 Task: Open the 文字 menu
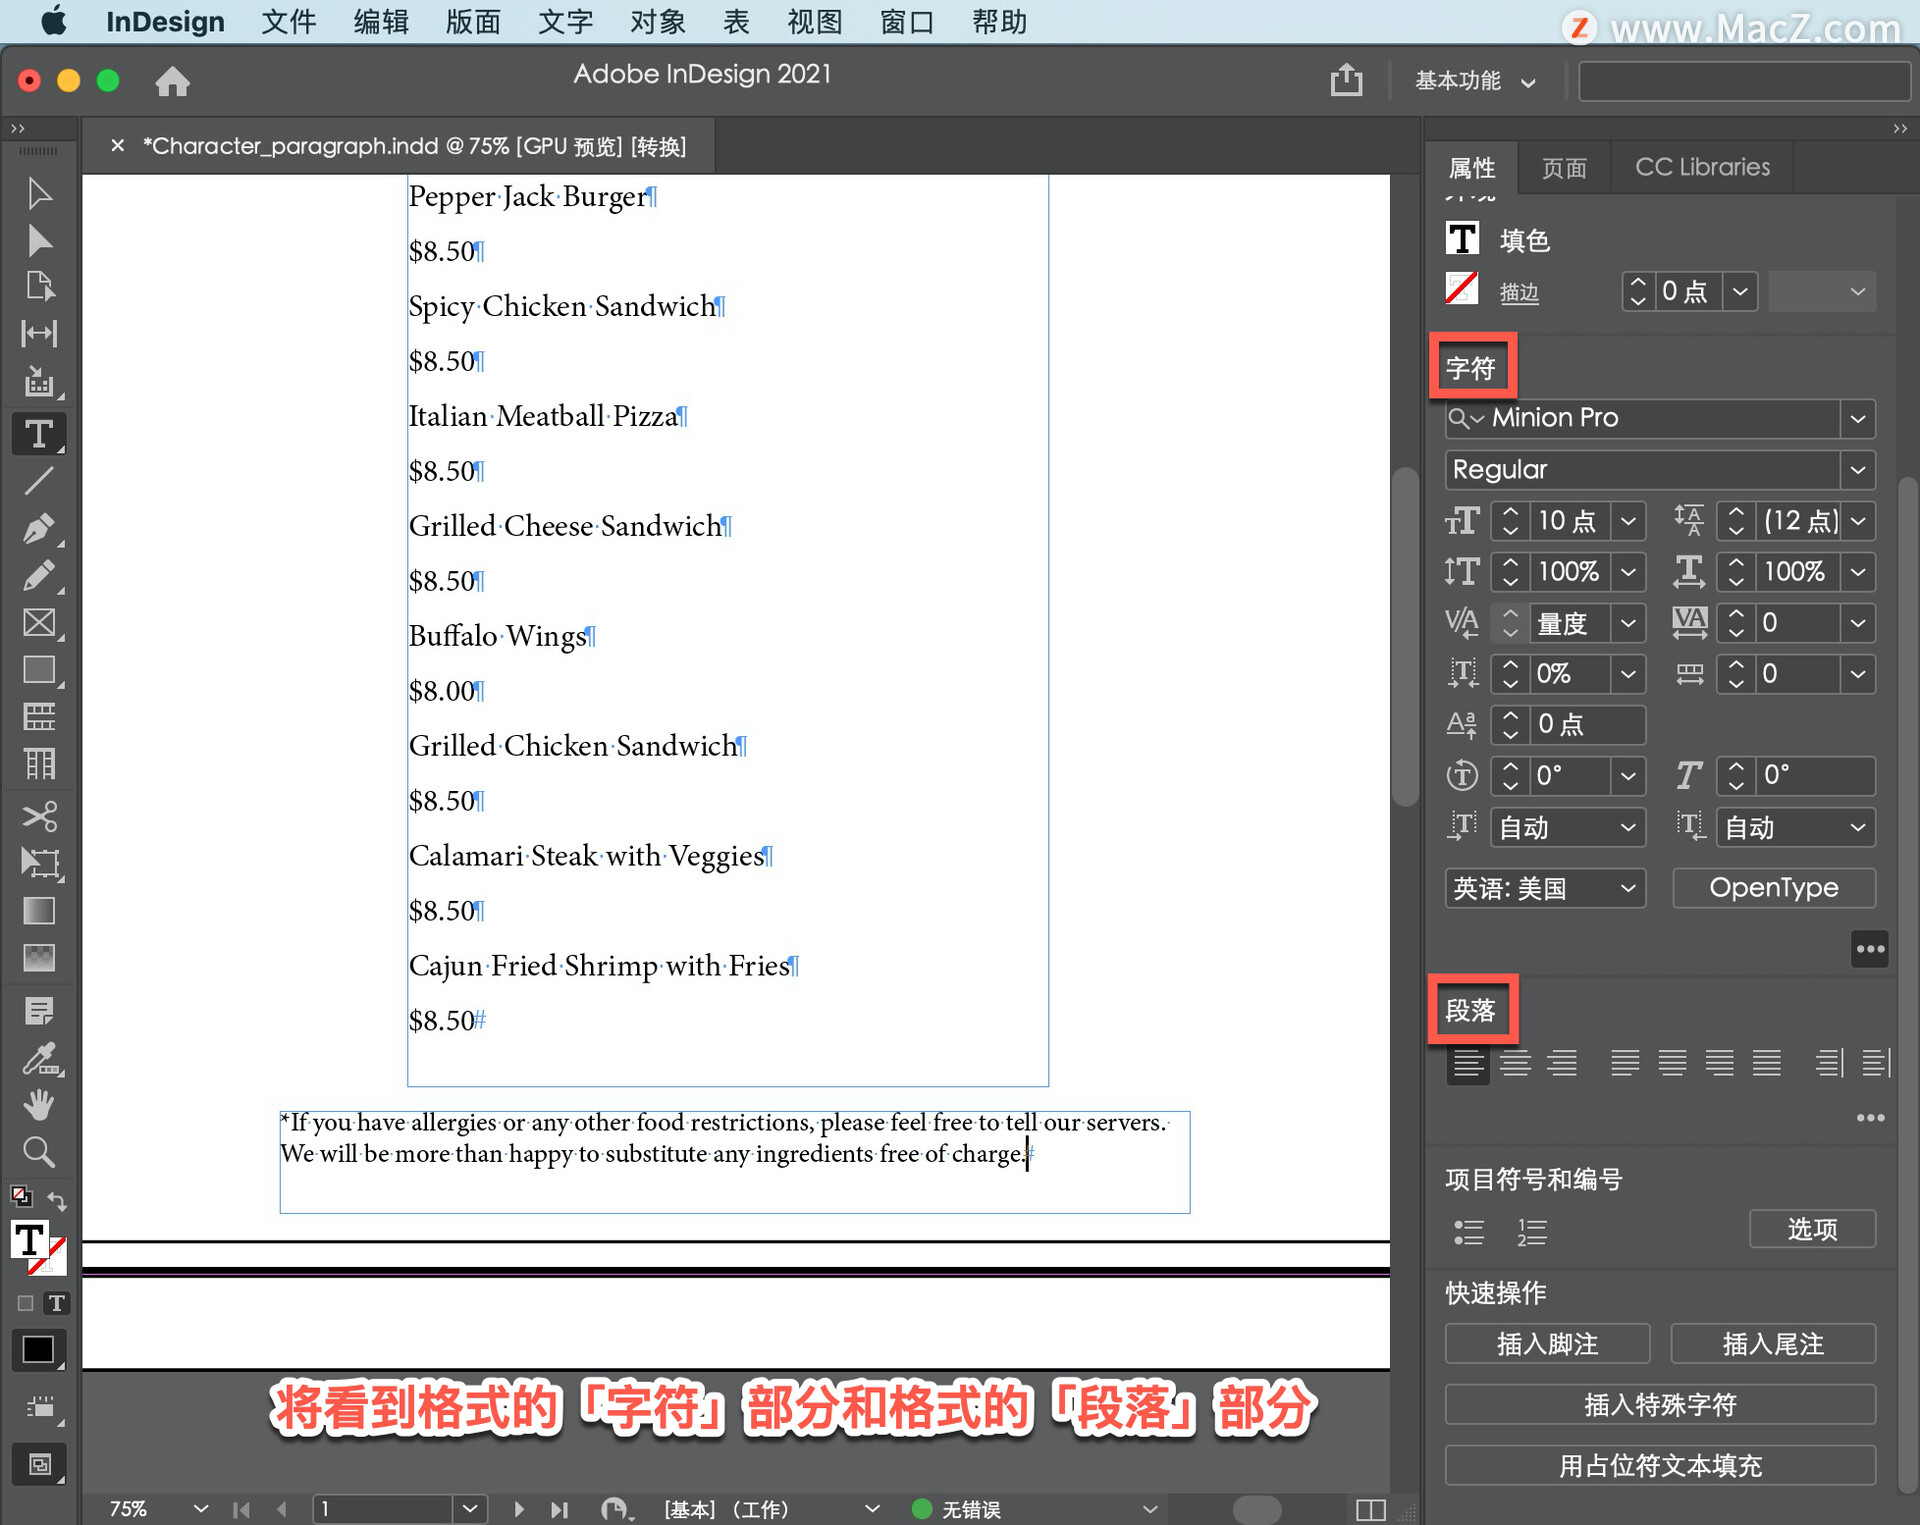(x=565, y=22)
